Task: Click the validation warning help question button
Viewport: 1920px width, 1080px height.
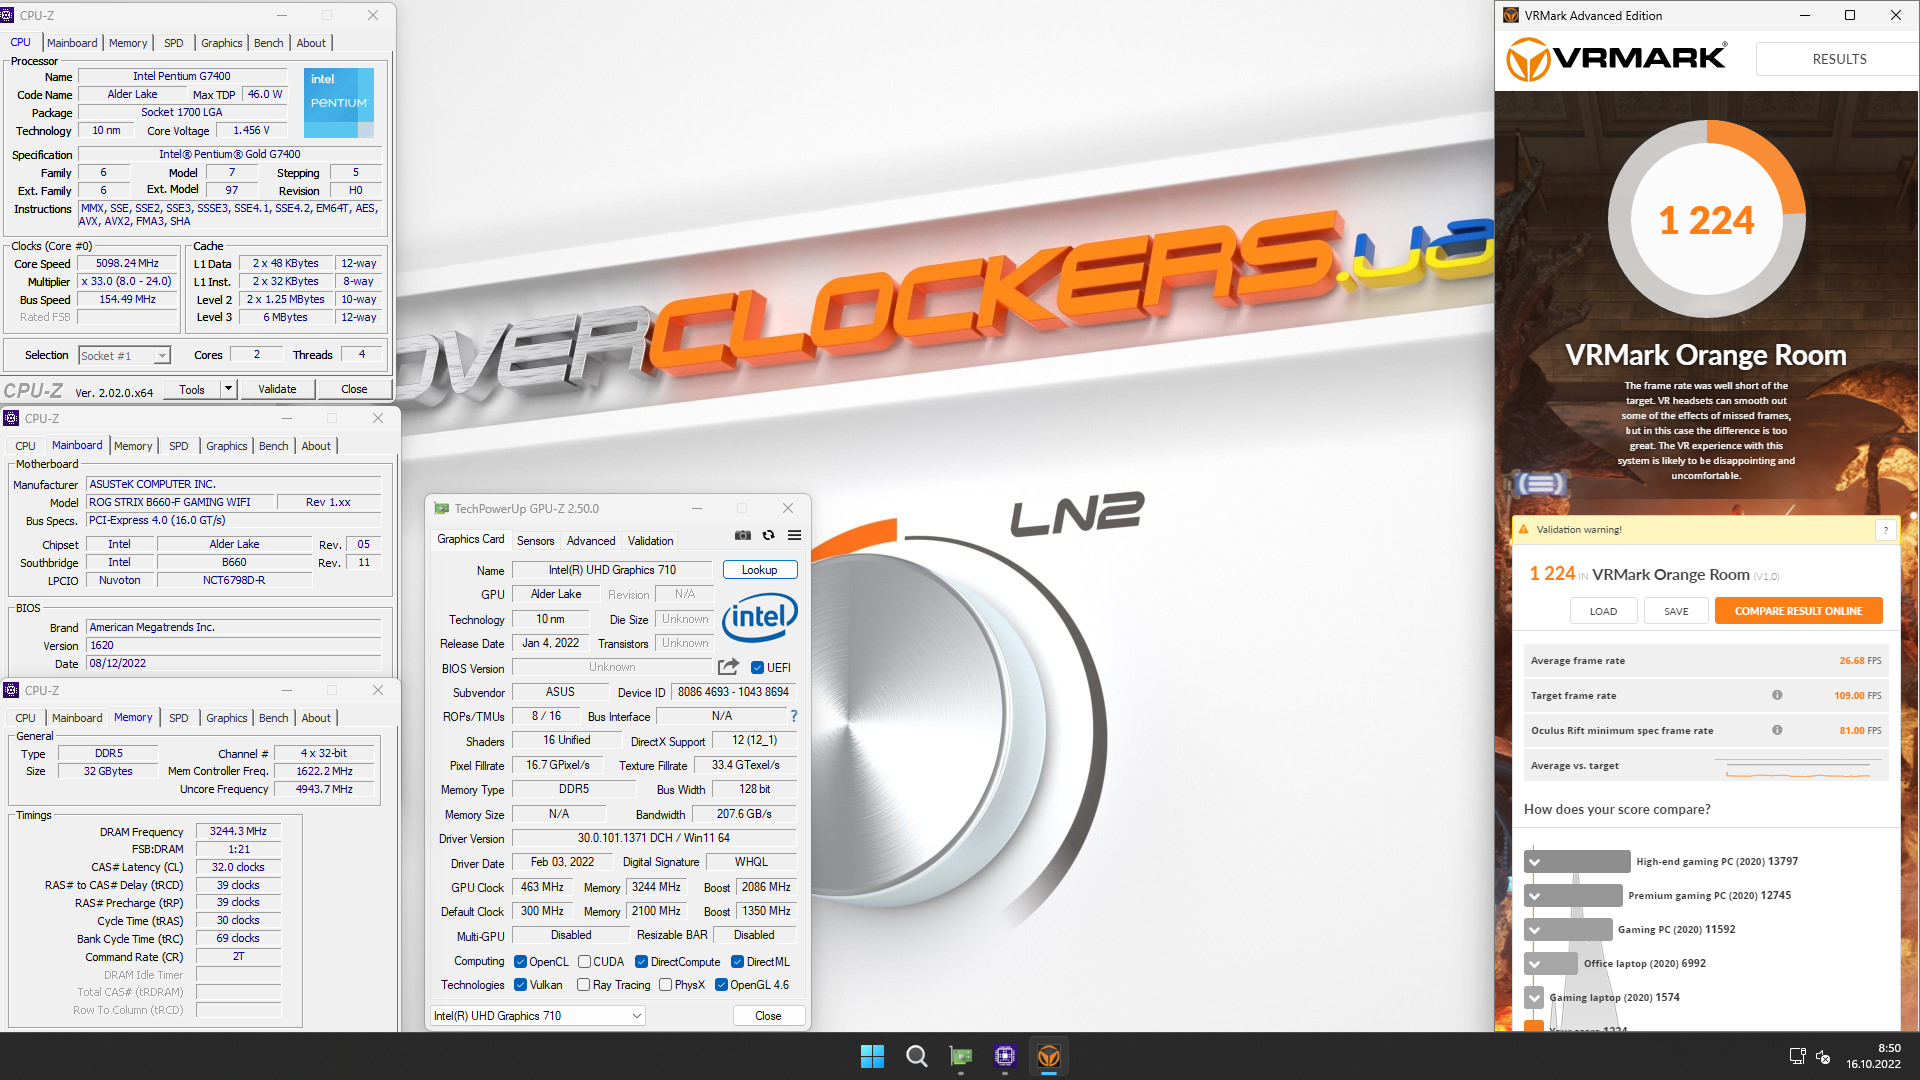Action: (1885, 530)
